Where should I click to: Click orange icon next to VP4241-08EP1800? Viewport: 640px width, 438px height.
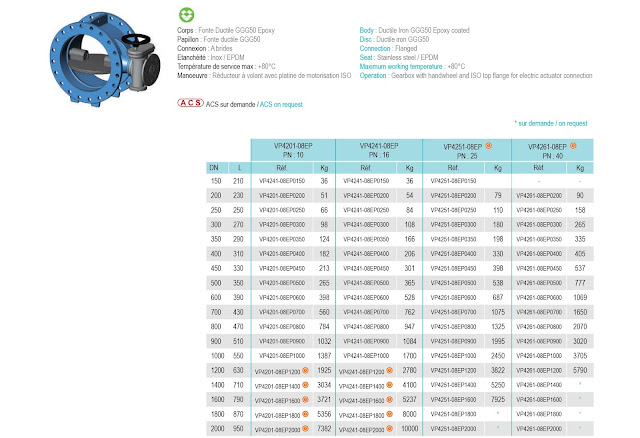389,414
